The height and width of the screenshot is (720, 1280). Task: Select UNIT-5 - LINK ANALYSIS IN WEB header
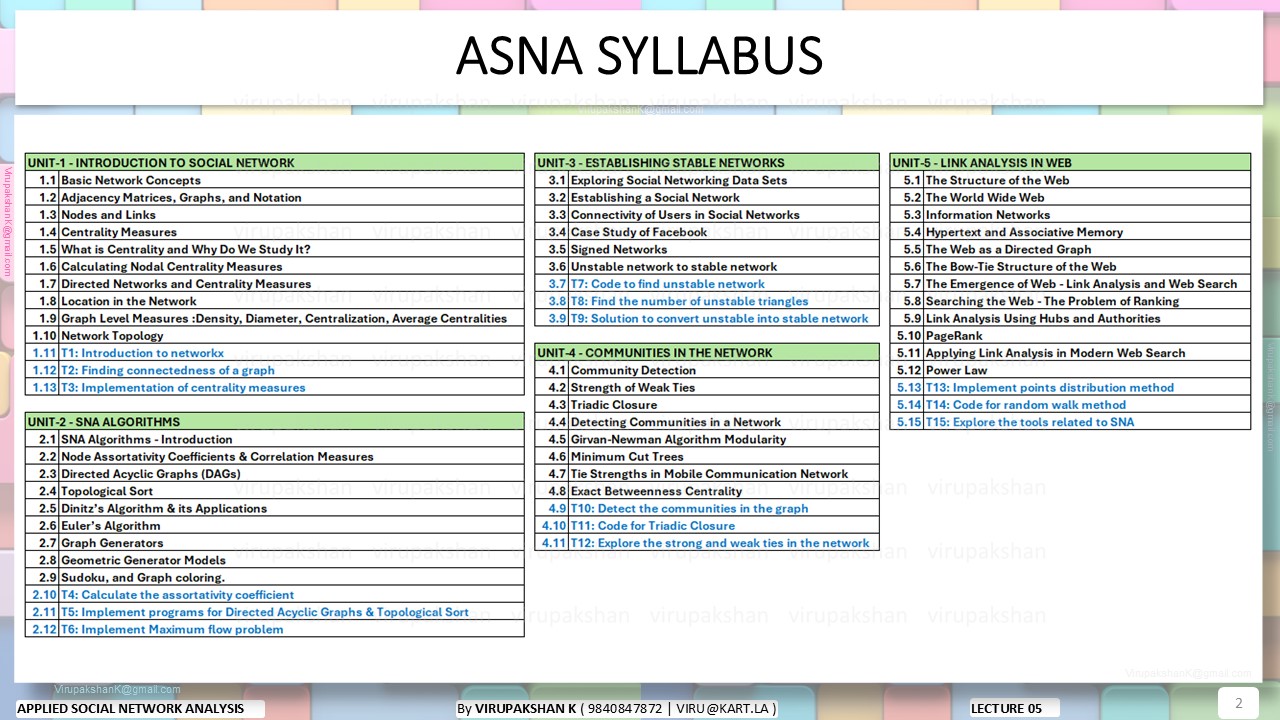point(1070,163)
